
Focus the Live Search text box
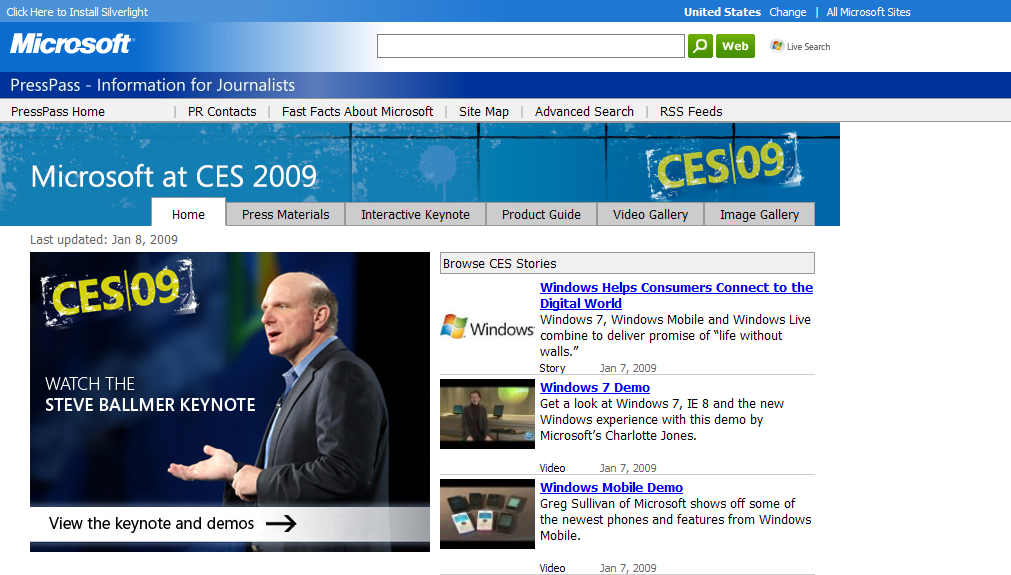click(531, 46)
